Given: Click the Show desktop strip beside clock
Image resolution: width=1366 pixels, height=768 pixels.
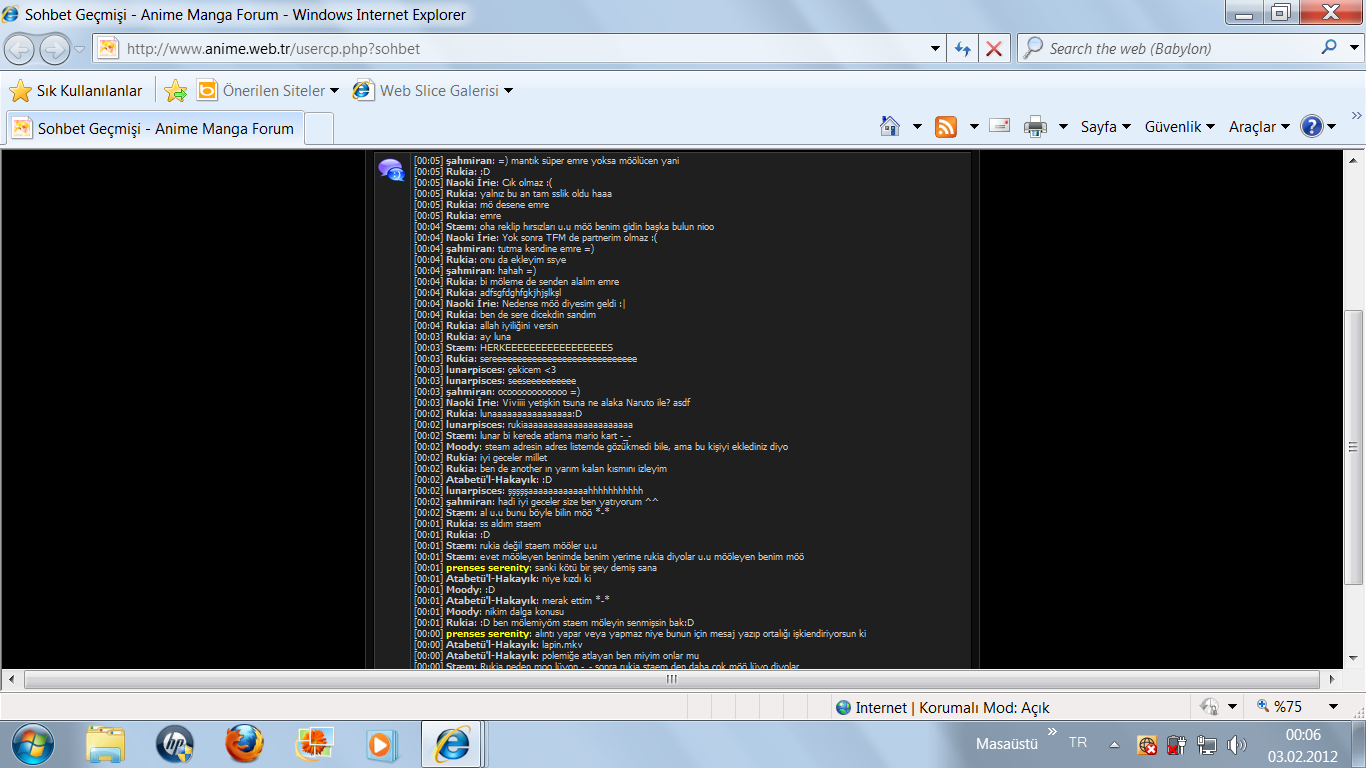Looking at the screenshot, I should [x=1358, y=745].
